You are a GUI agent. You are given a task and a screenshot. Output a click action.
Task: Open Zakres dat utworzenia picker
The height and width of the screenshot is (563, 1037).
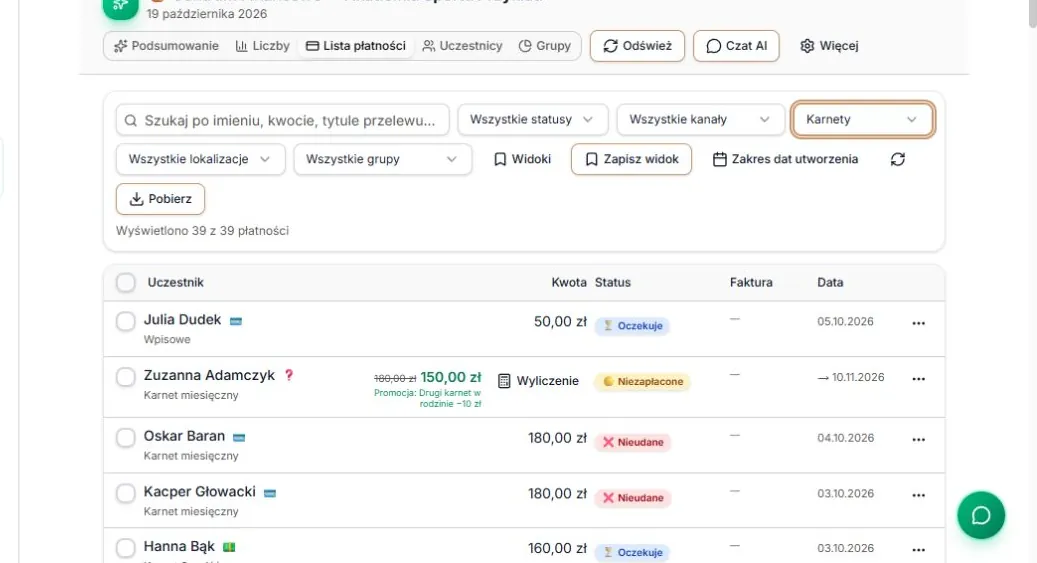coord(786,159)
